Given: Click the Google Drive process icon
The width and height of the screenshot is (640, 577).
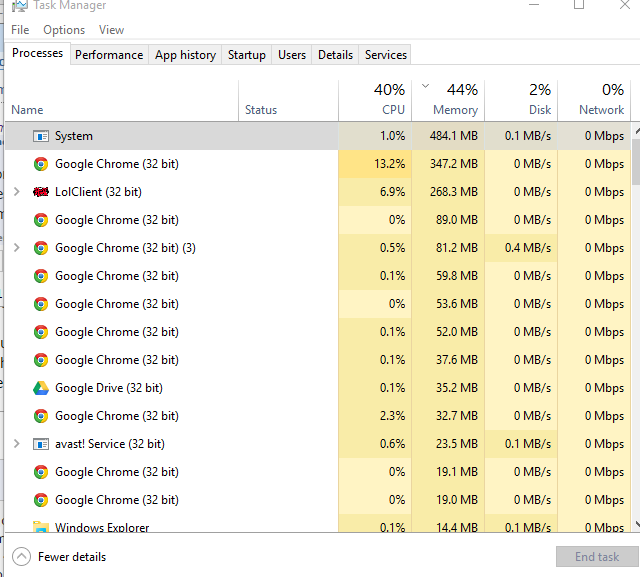Looking at the screenshot, I should click(41, 388).
